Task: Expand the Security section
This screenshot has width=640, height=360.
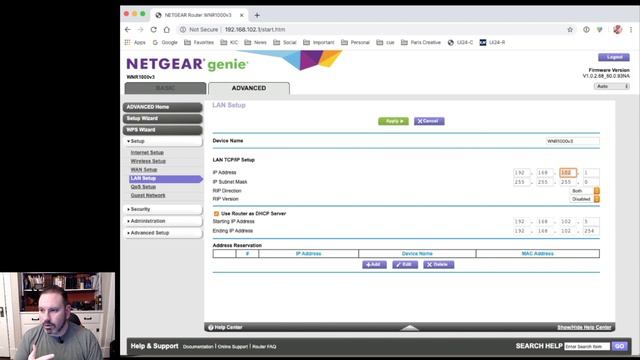Action: click(162, 209)
